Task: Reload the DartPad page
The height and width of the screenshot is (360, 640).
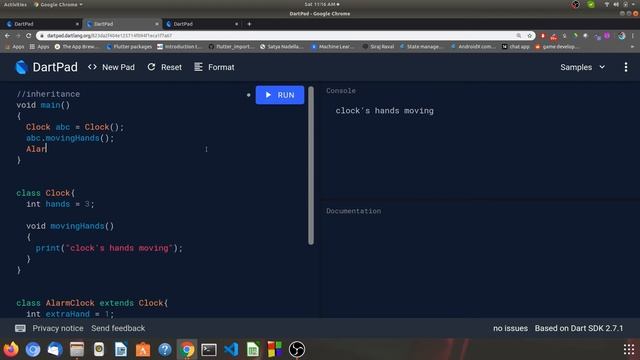Action: point(28,36)
